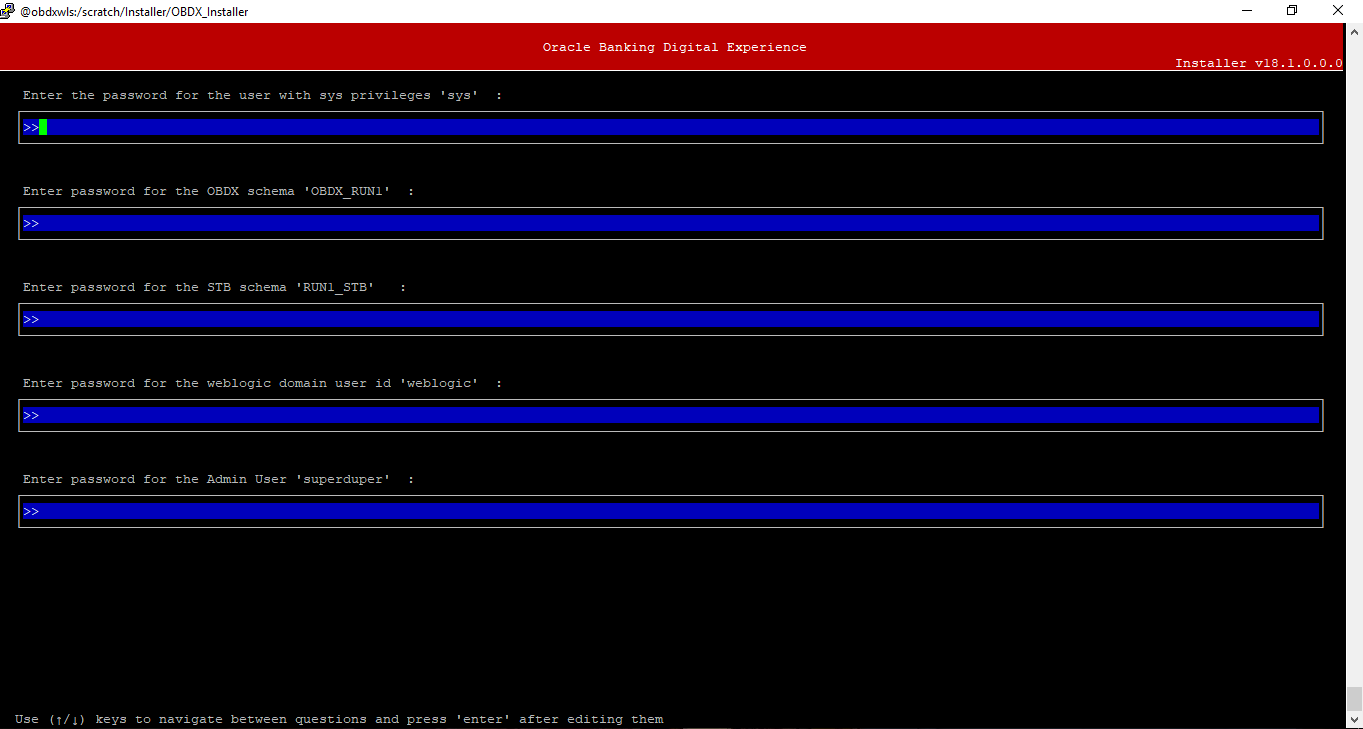Click the 'Enter the password for the user with sys privileges' prompt
Viewport: 1363px width, 729px height.
point(262,95)
